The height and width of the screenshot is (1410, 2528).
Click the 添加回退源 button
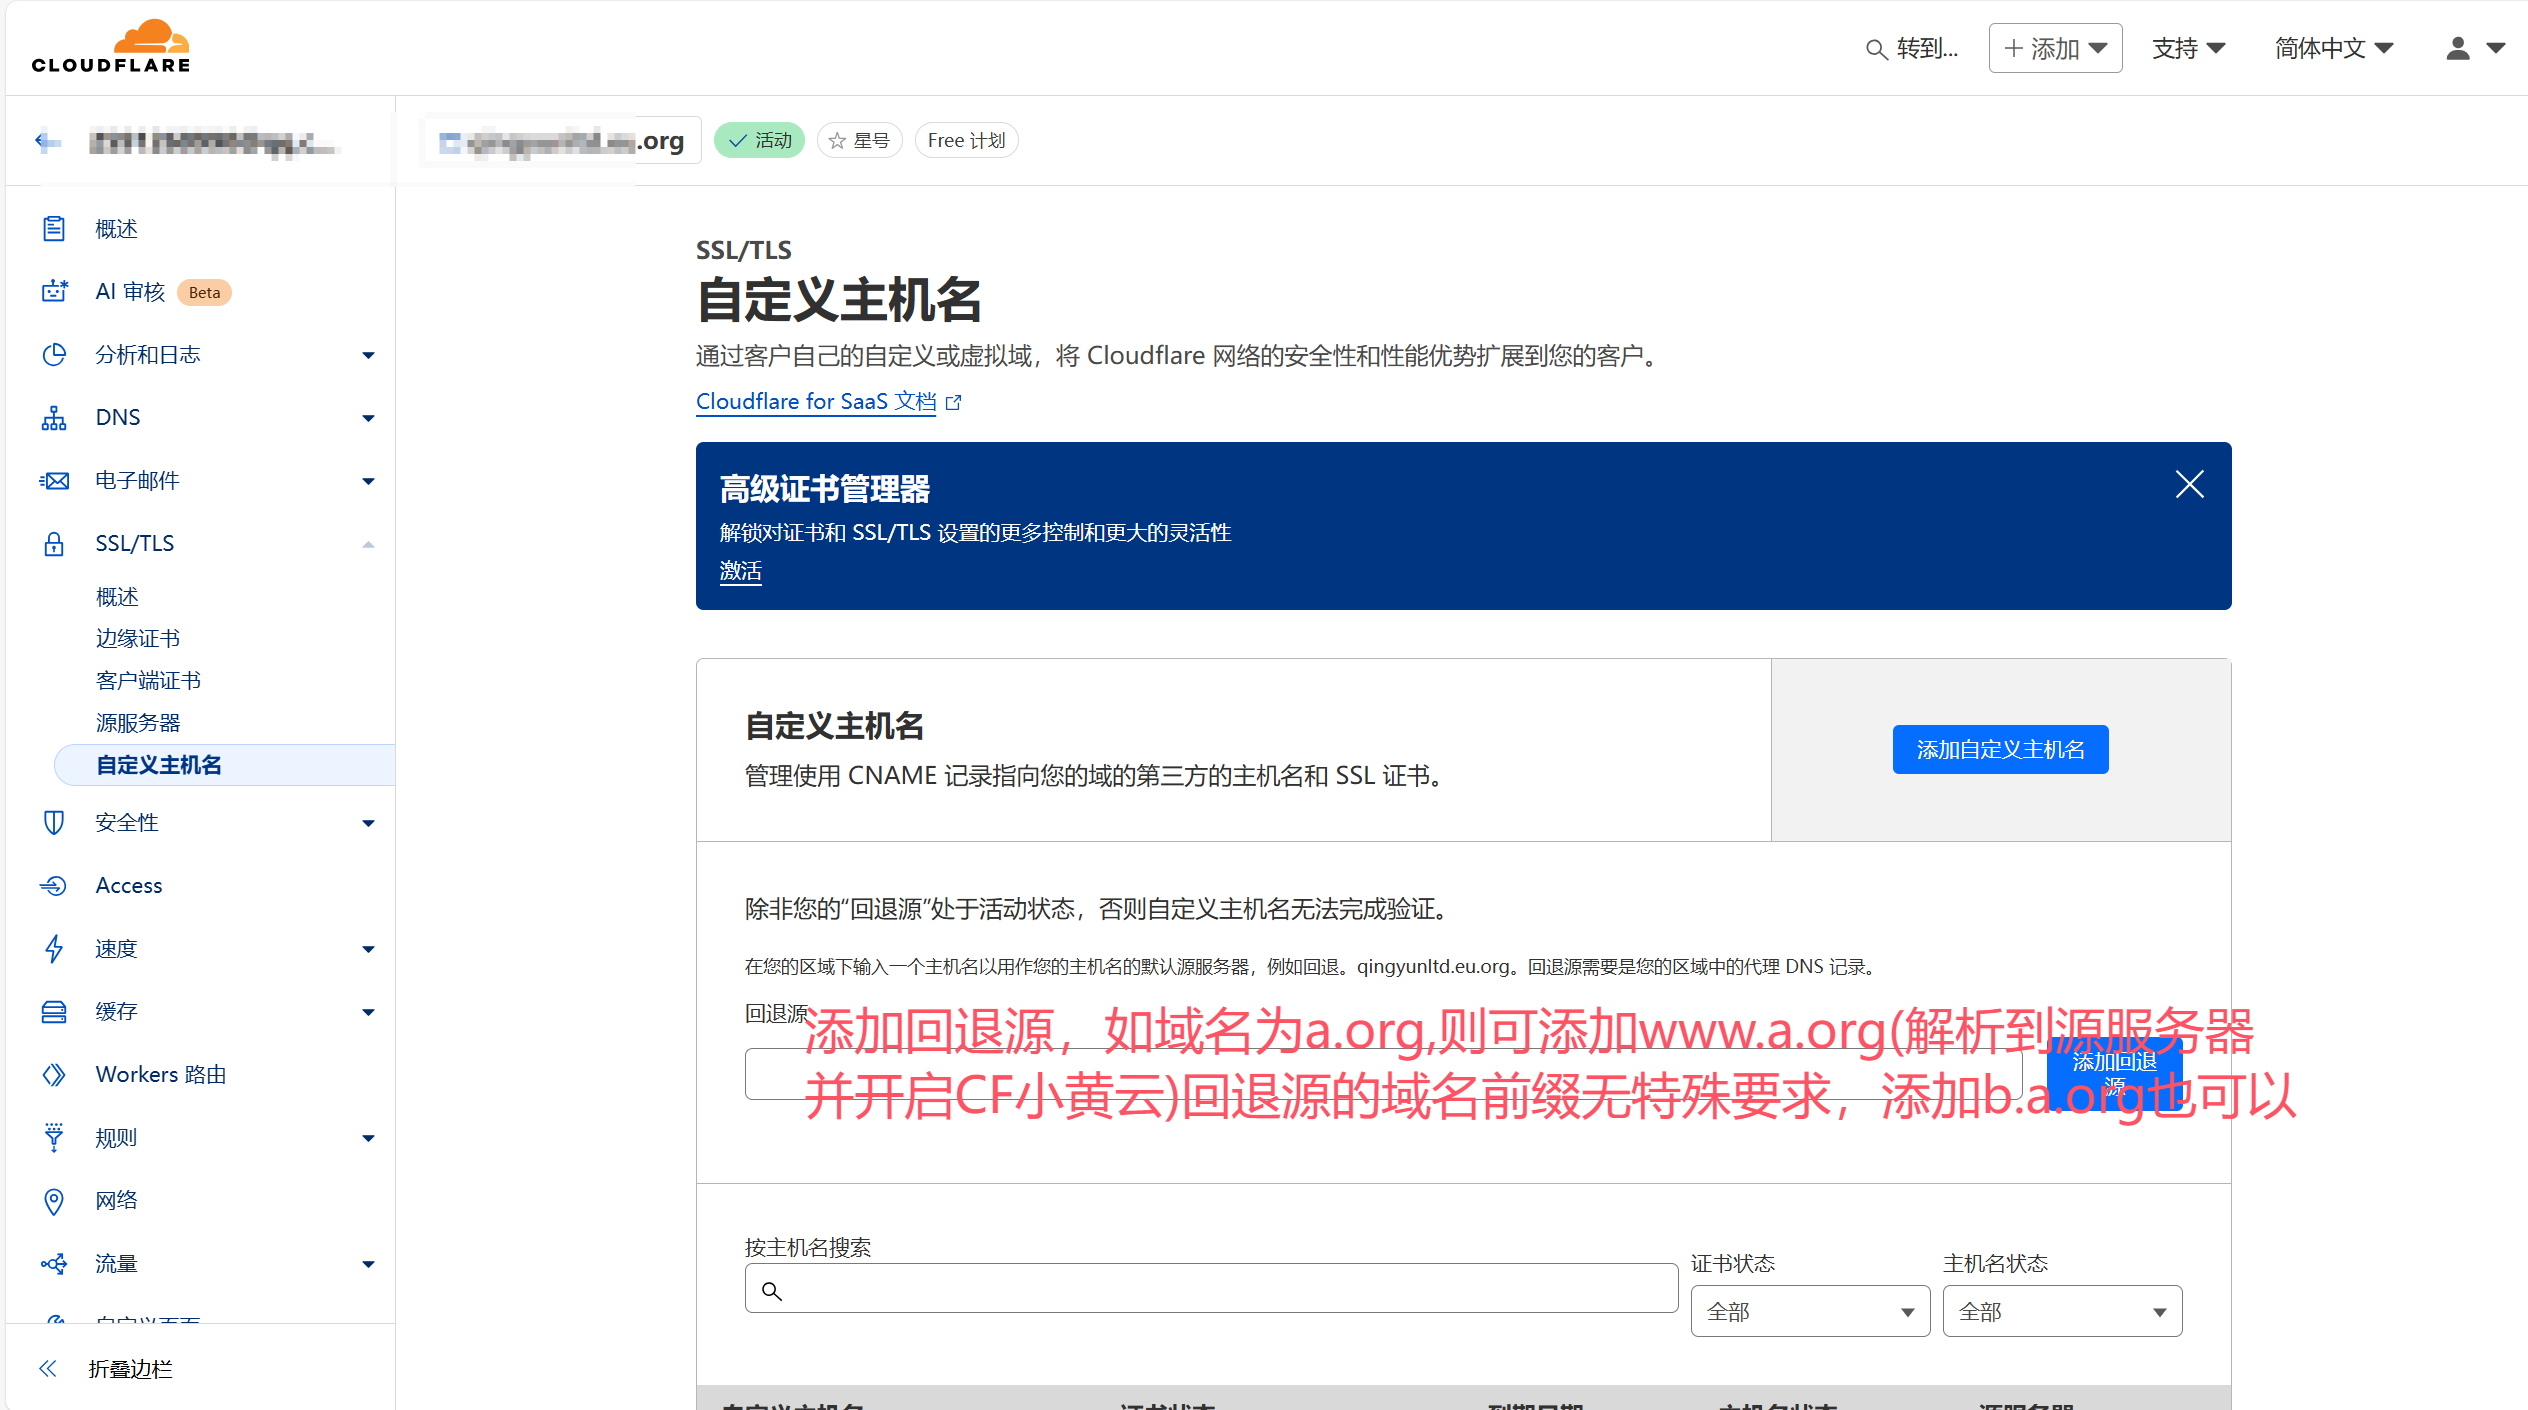click(x=2114, y=1074)
